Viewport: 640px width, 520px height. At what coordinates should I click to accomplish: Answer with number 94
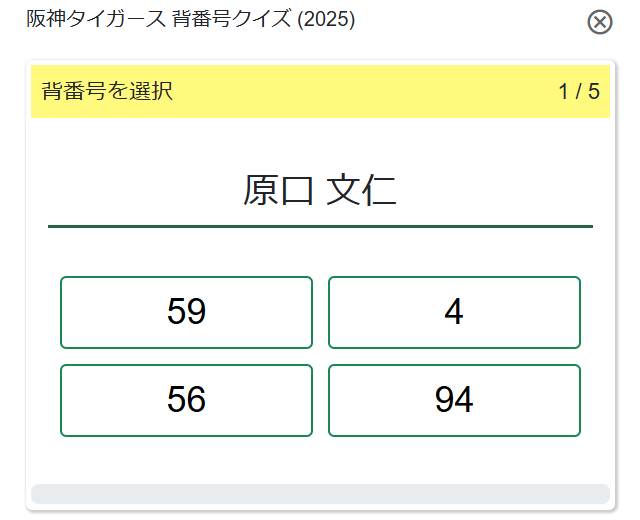454,400
